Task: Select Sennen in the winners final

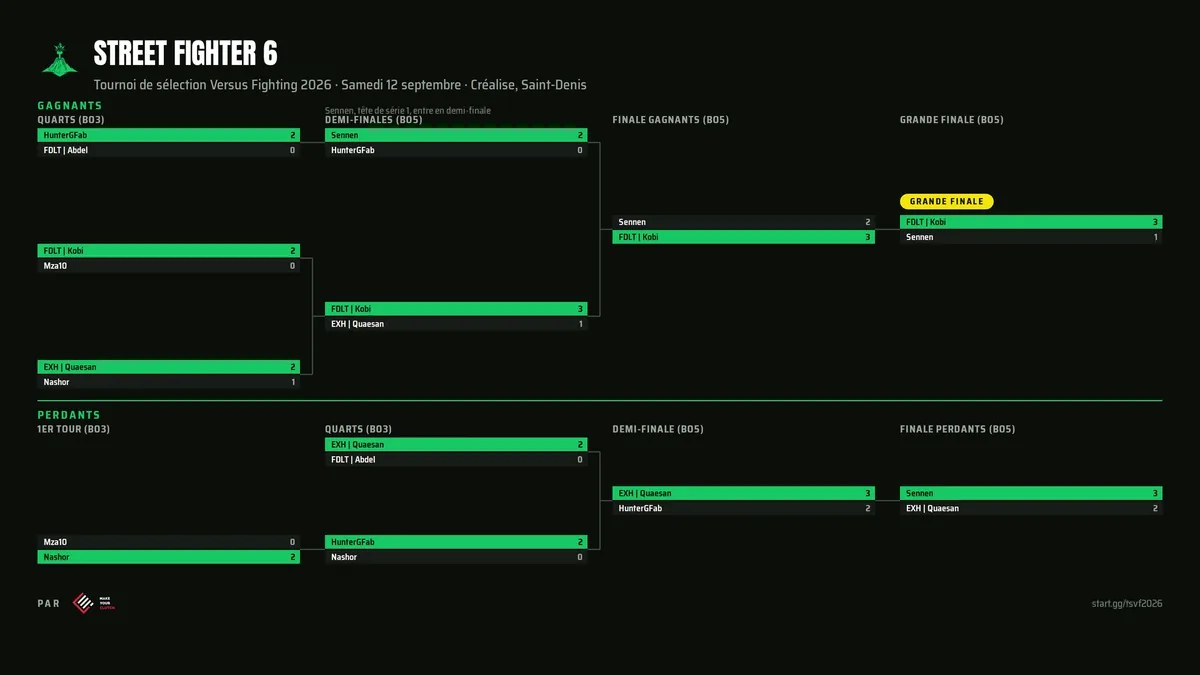Action: 743,222
